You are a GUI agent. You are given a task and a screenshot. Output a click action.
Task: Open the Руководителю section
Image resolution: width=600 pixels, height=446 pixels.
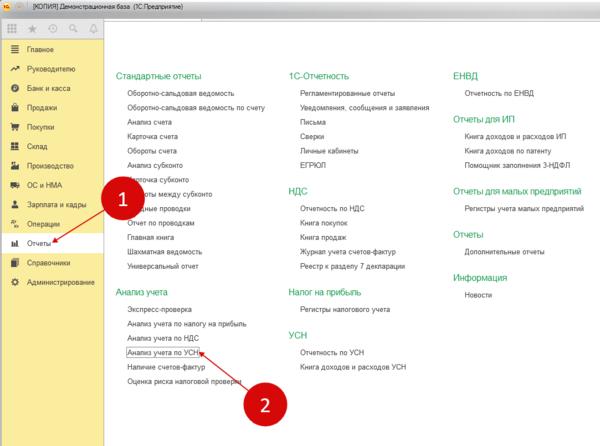tap(51, 69)
